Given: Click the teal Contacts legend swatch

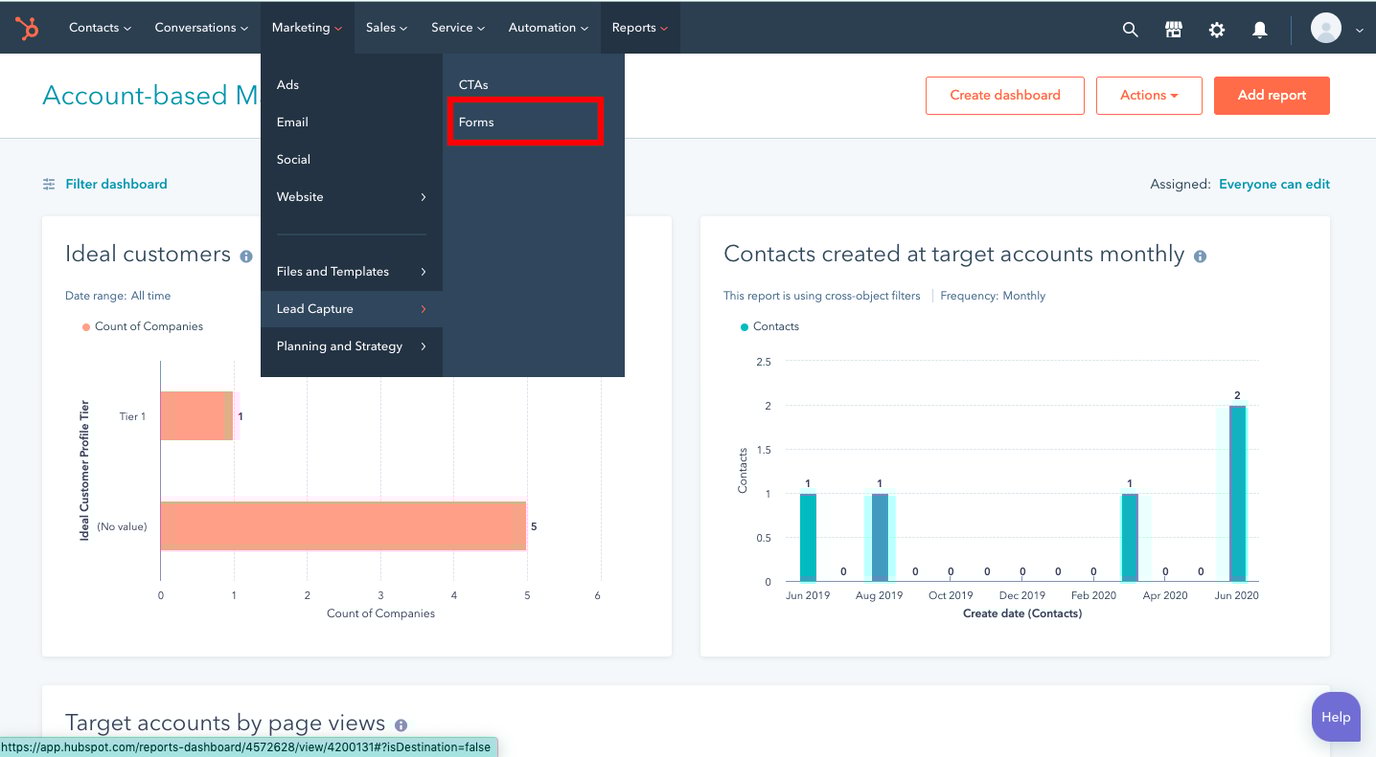Looking at the screenshot, I should pos(743,326).
